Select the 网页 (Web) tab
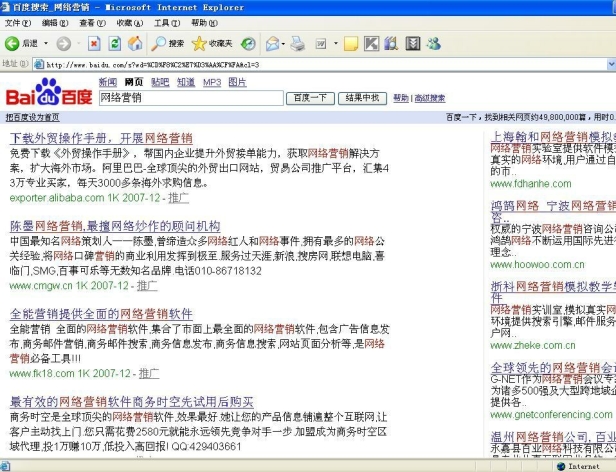 point(134,82)
